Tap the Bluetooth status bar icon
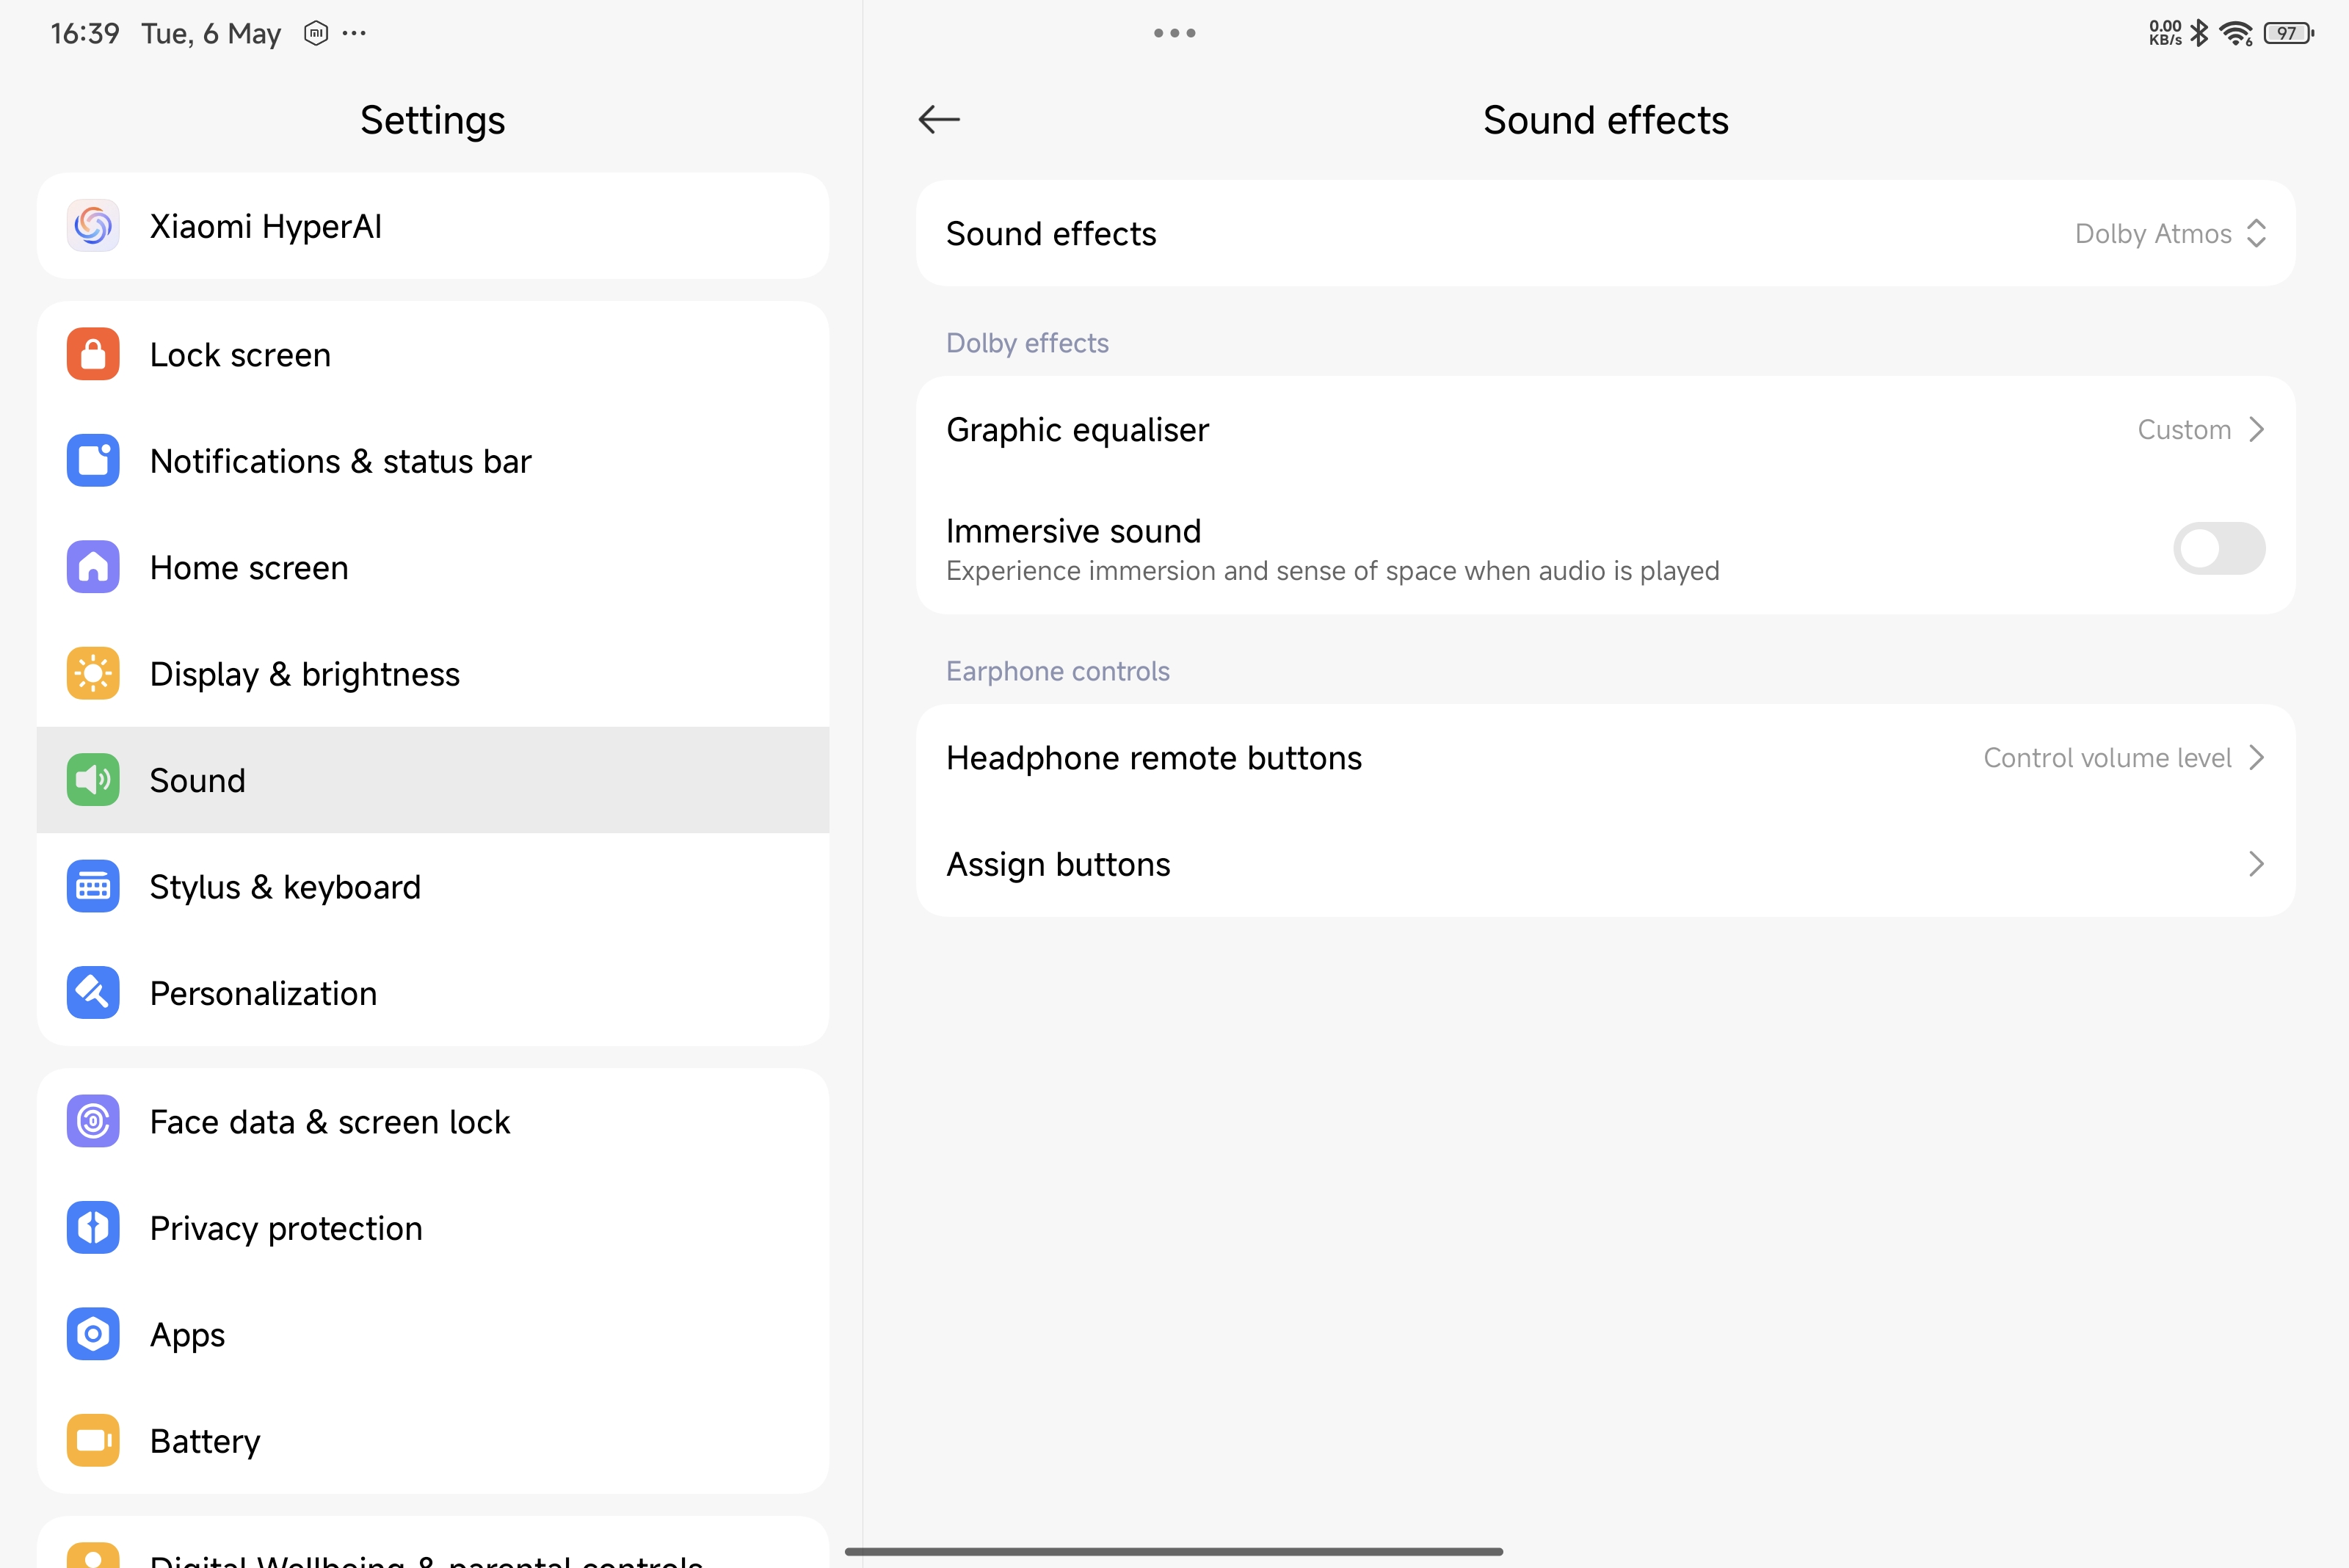This screenshot has width=2349, height=1568. 2199,33
